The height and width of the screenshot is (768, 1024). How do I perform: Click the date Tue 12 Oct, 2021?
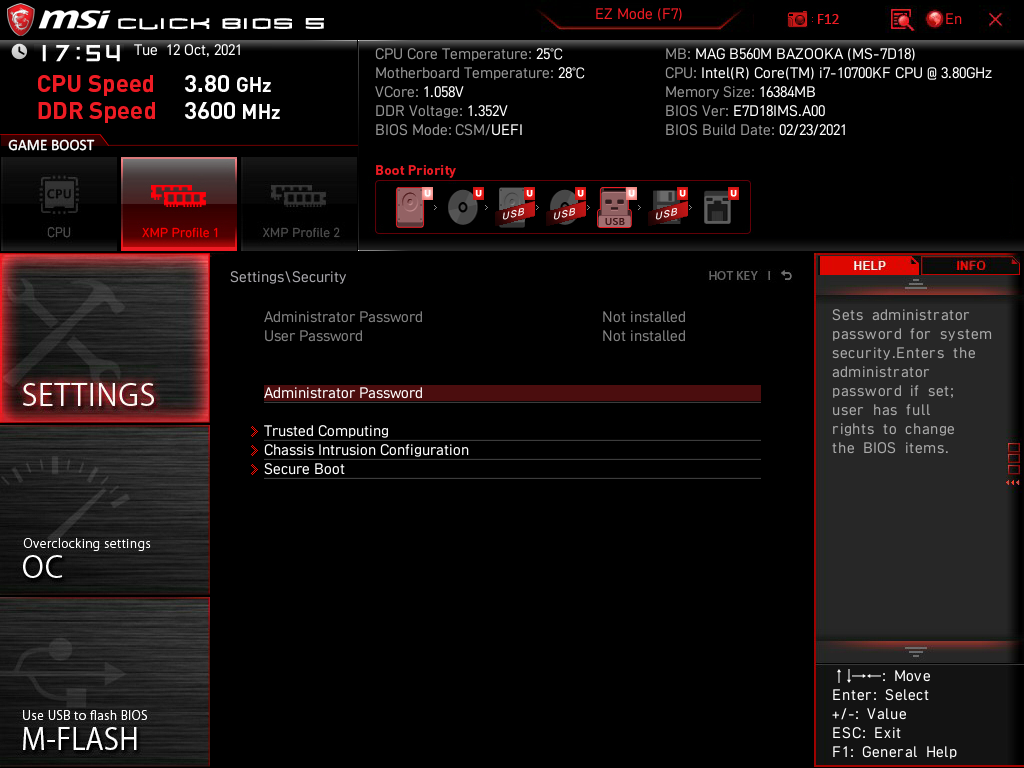point(187,50)
